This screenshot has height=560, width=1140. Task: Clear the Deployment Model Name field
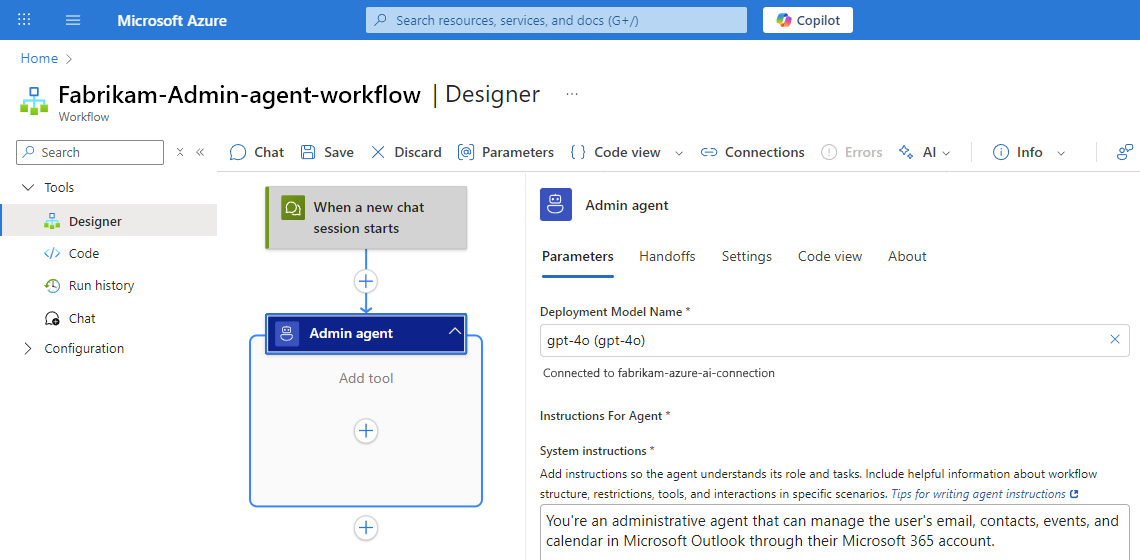tap(1115, 340)
